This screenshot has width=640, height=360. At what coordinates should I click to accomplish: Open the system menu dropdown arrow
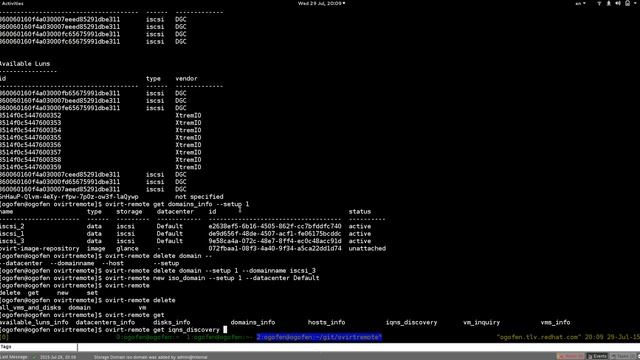tap(636, 3)
